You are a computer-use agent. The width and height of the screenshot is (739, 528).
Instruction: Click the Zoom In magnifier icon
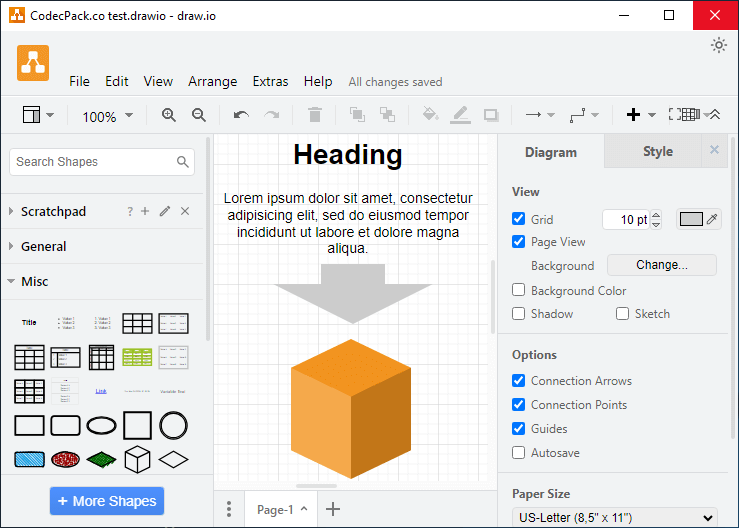coord(169,115)
